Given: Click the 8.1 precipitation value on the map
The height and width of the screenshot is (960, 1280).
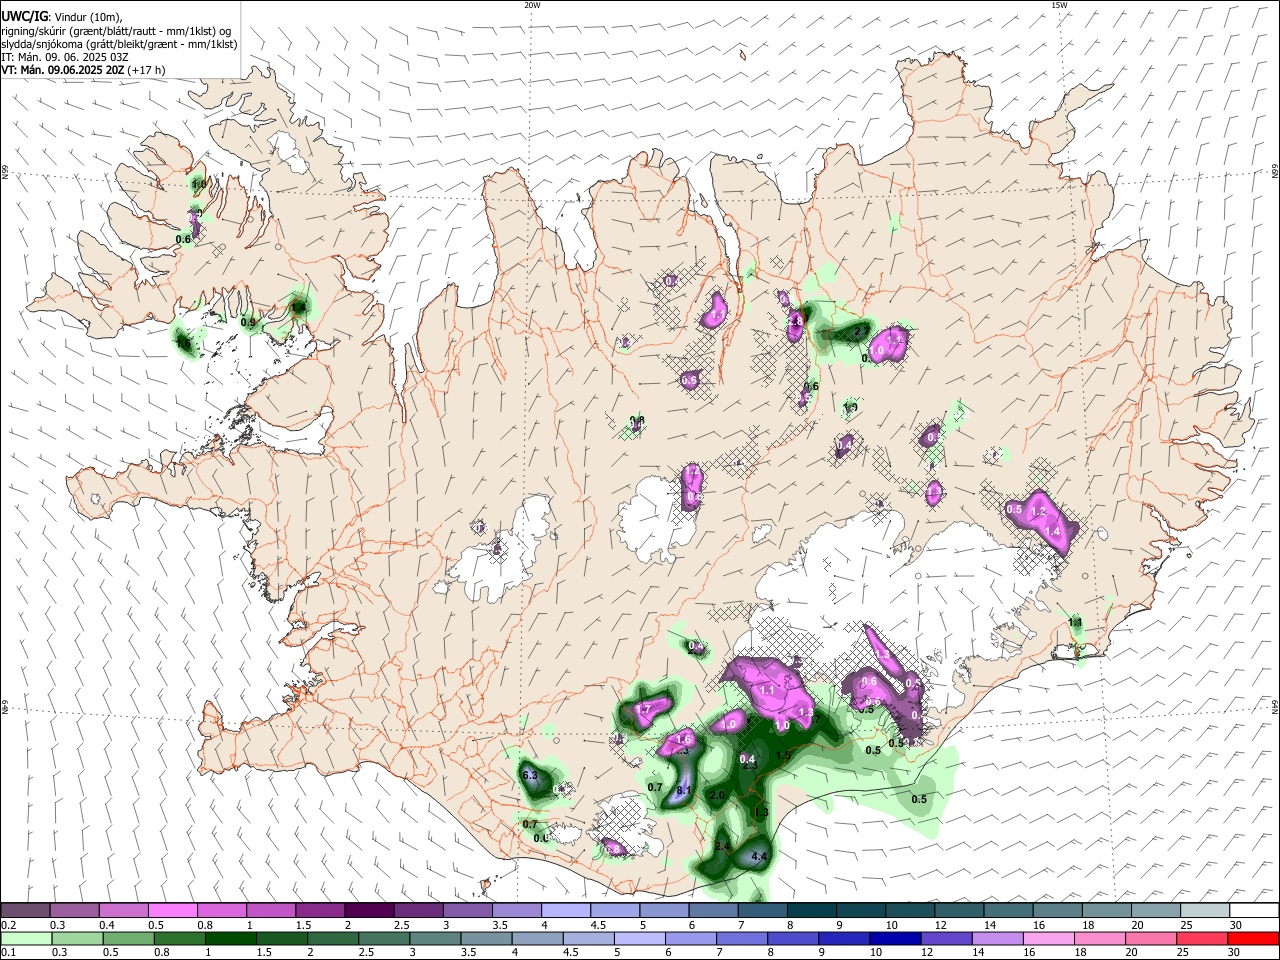Looking at the screenshot, I should coord(685,790).
